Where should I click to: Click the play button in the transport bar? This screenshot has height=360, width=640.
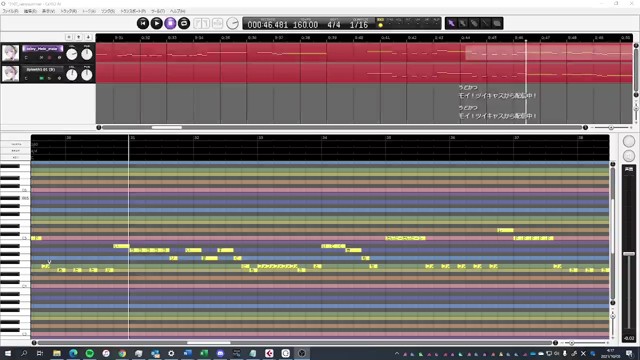pyautogui.click(x=157, y=23)
